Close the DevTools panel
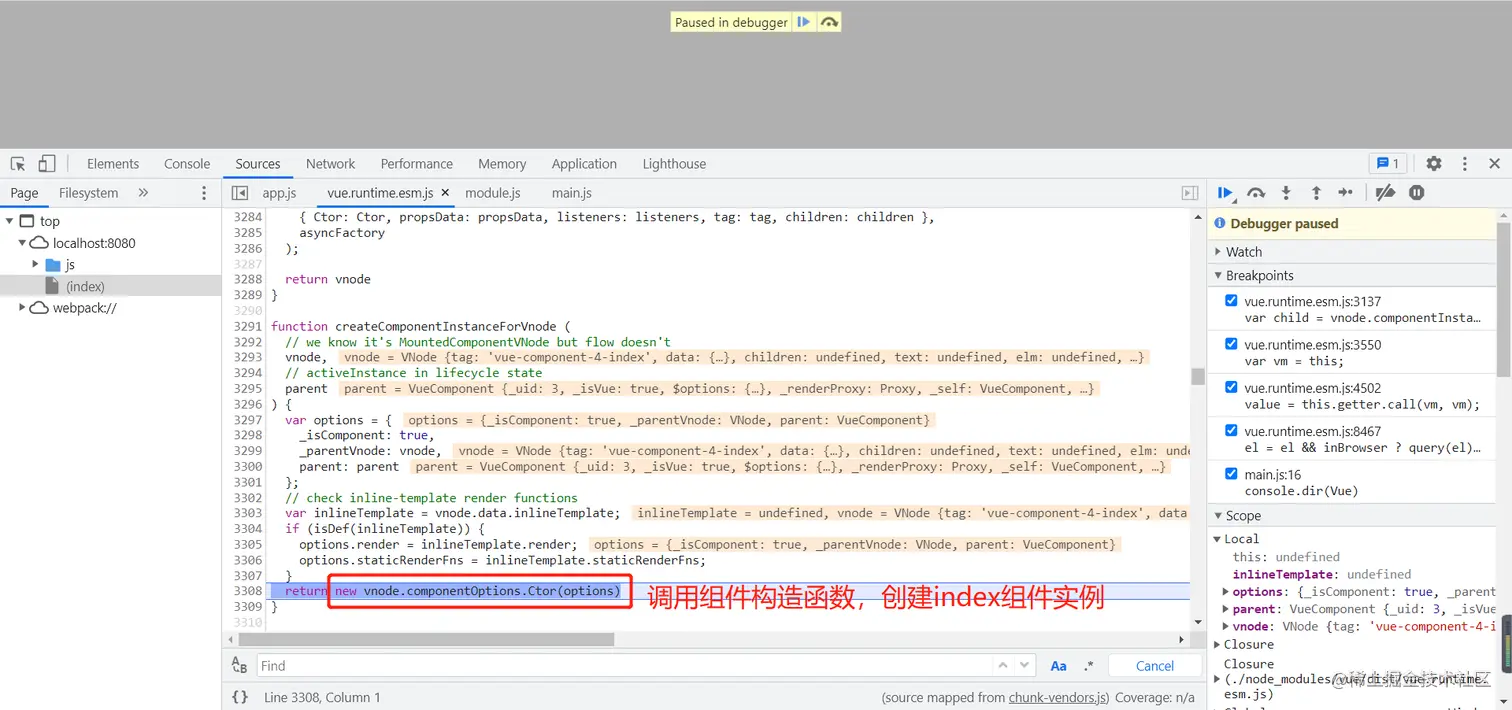The image size is (1512, 710). [x=1495, y=164]
